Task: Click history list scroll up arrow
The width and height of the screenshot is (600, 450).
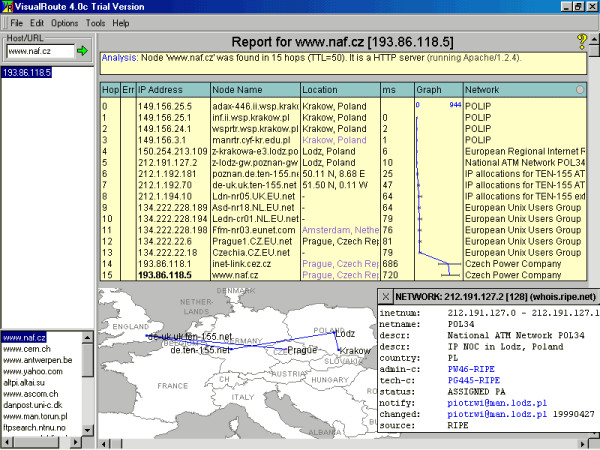Action: pos(88,338)
